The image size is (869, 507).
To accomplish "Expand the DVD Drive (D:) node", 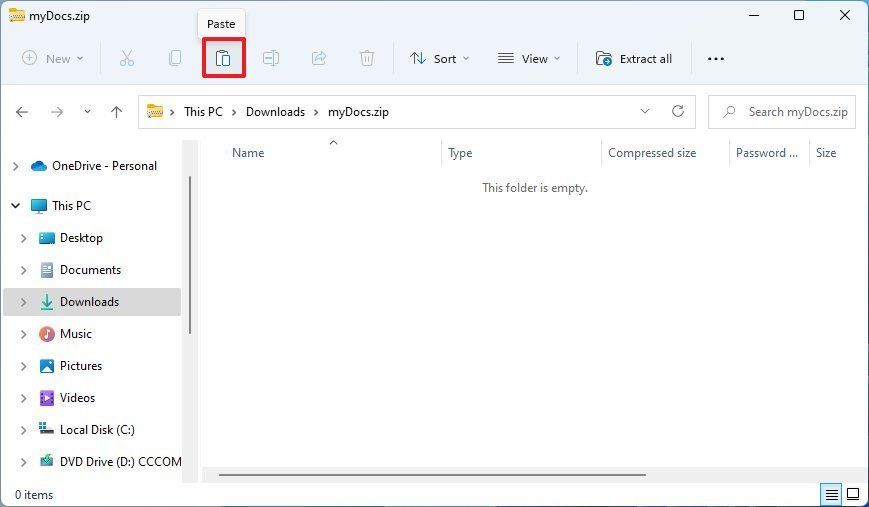I will coord(23,462).
